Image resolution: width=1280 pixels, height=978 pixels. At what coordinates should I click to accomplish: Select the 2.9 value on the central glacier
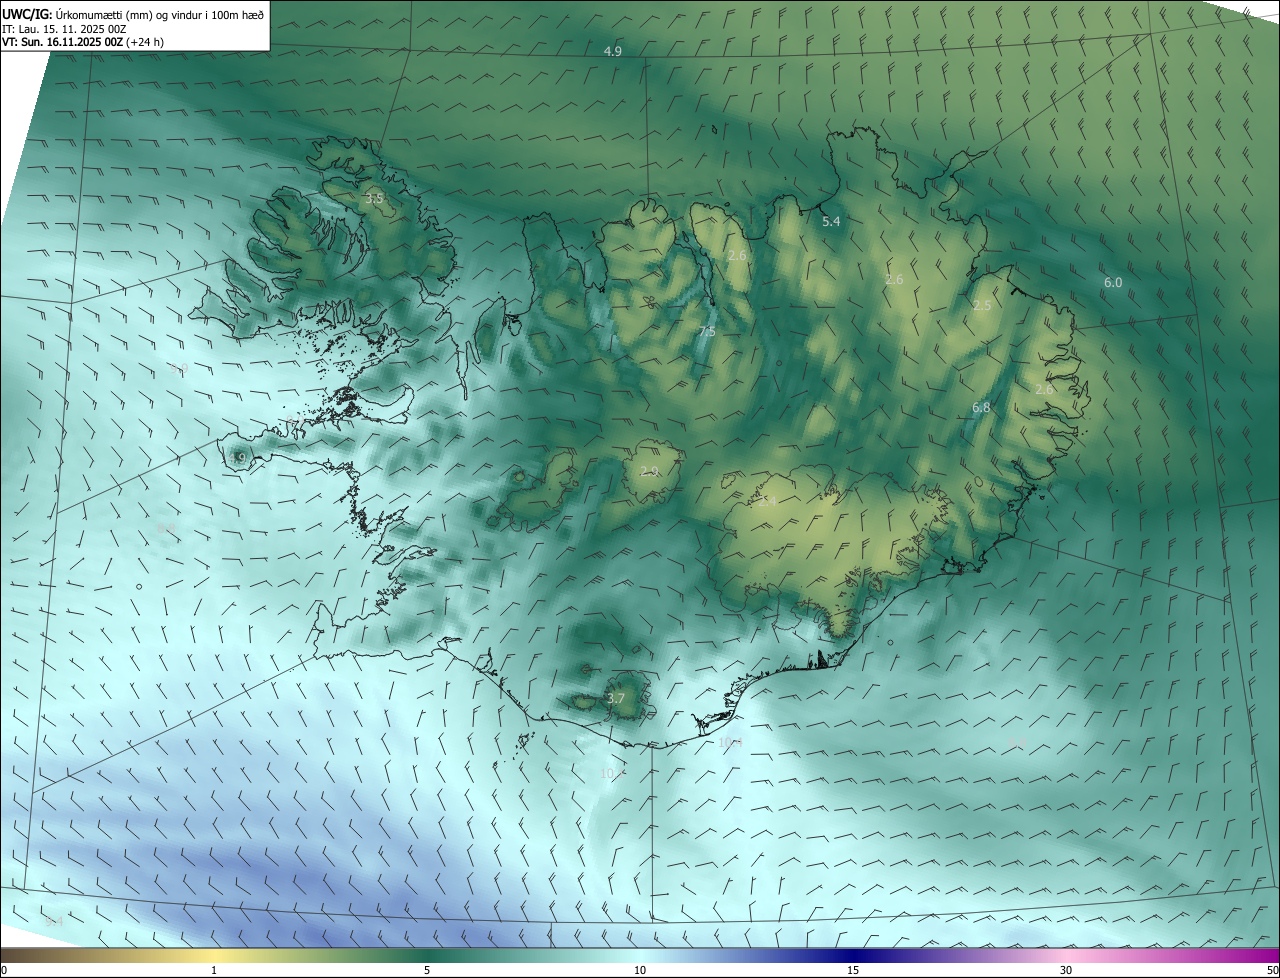[649, 471]
